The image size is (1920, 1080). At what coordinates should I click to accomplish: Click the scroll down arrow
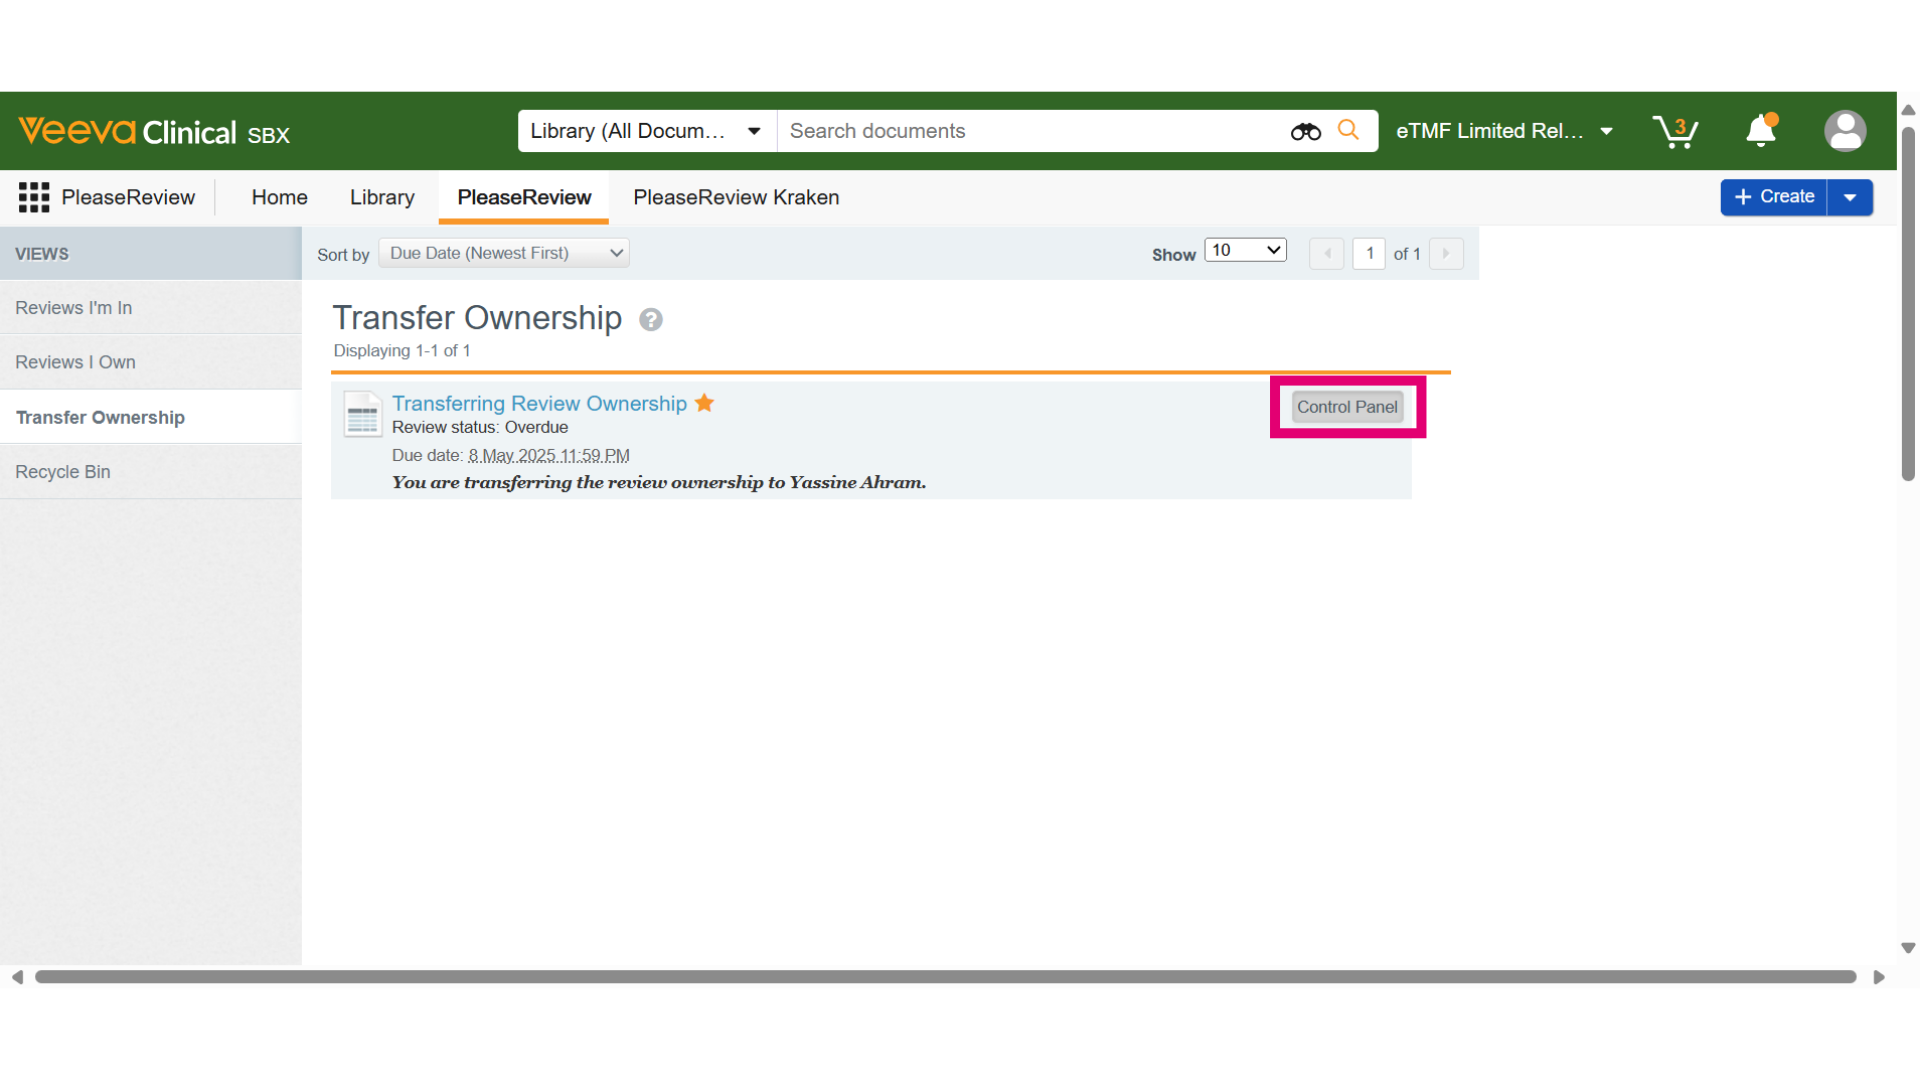(1908, 948)
